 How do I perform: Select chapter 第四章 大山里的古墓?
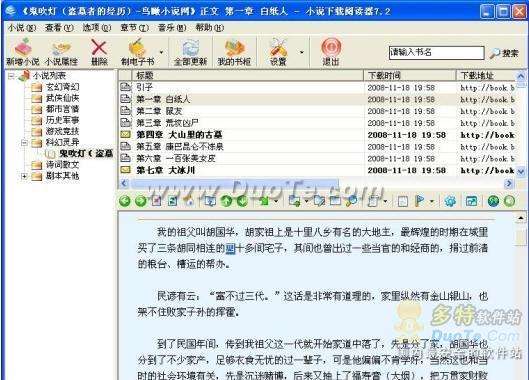[x=179, y=135]
